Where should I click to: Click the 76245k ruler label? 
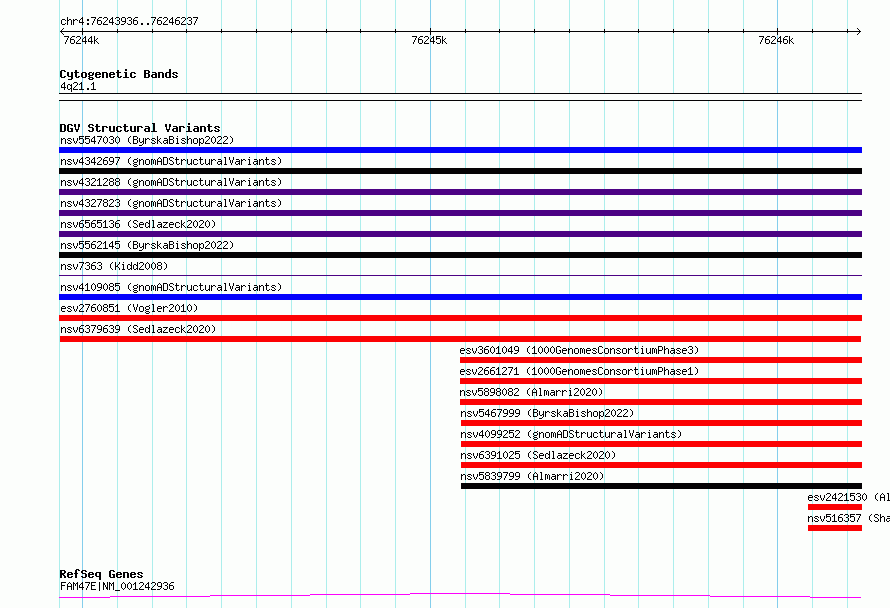(429, 40)
